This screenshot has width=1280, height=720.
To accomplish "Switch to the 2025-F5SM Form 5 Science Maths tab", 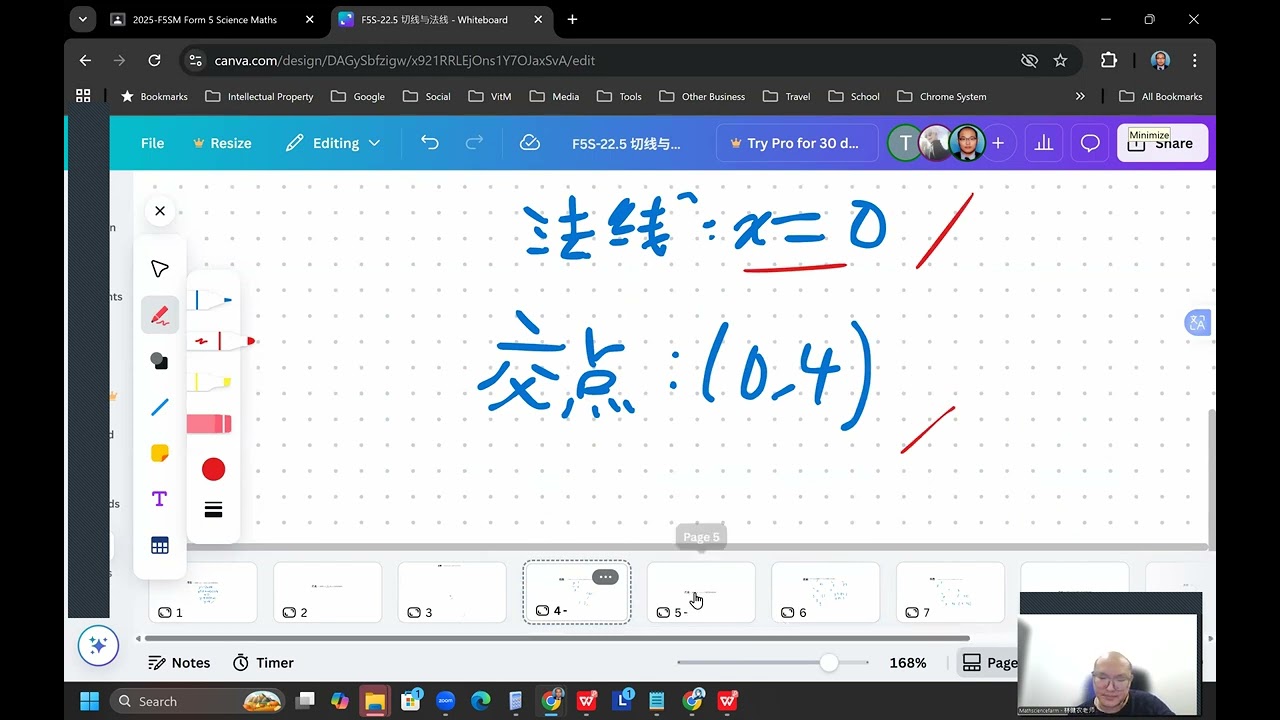I will coord(205,19).
